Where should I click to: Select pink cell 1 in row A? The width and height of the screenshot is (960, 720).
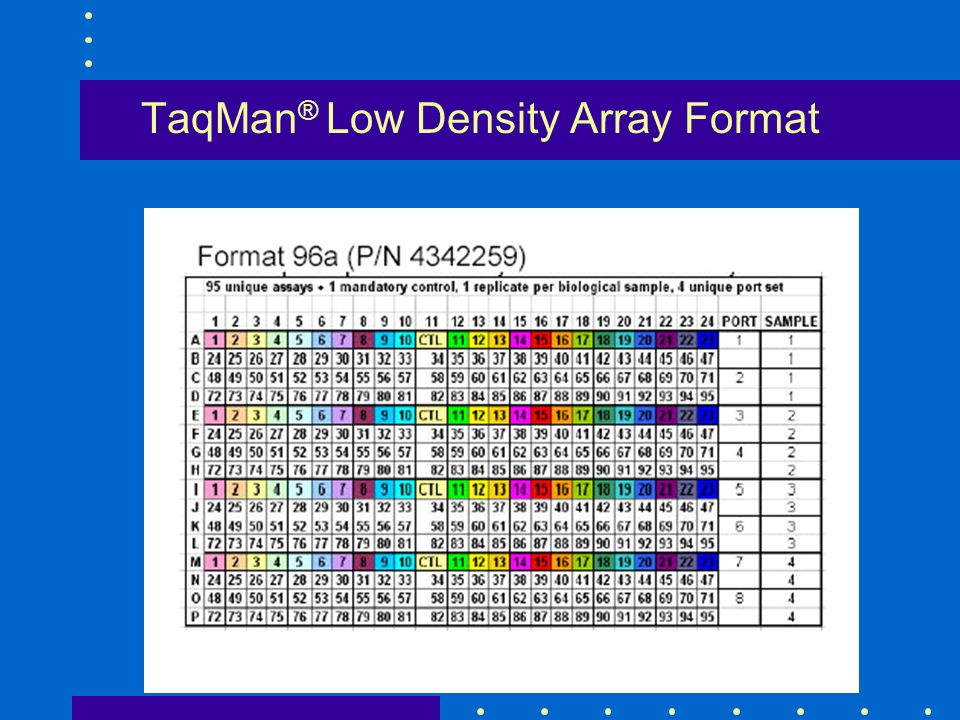pos(214,340)
